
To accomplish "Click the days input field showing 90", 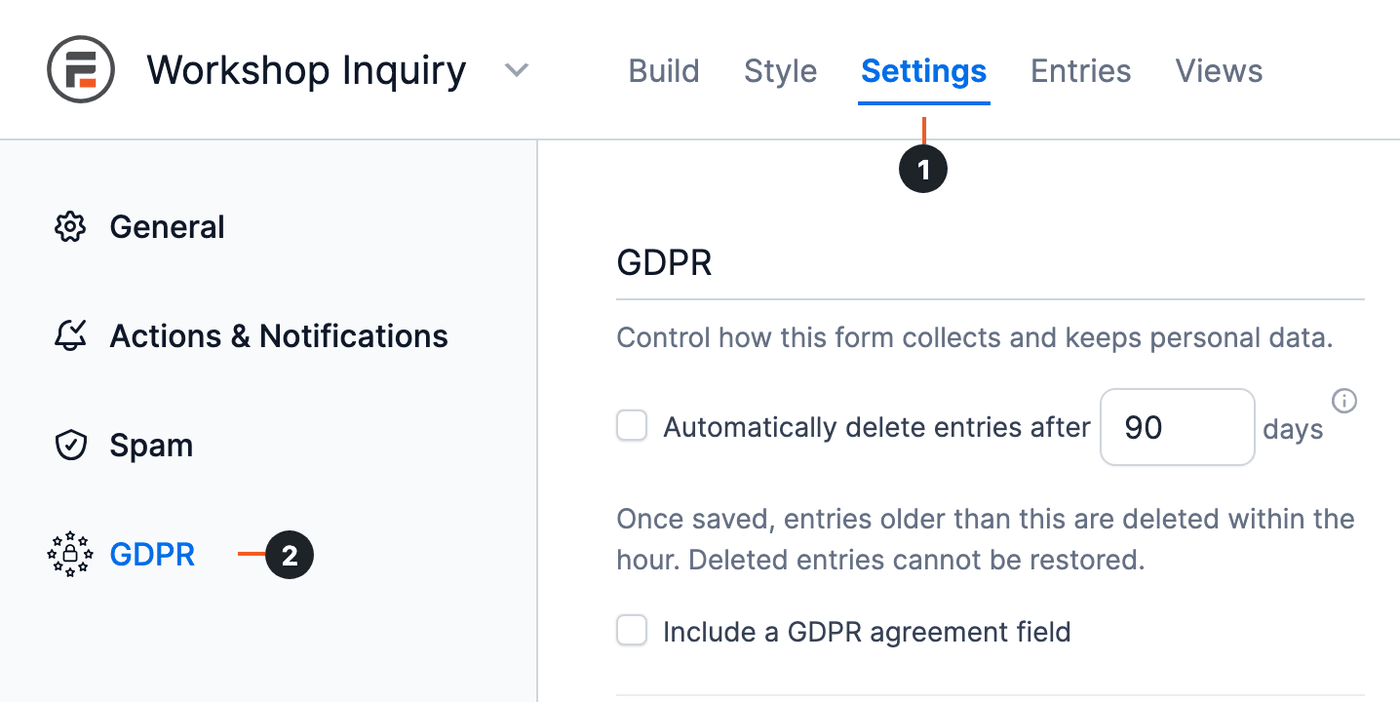I will [1177, 427].
